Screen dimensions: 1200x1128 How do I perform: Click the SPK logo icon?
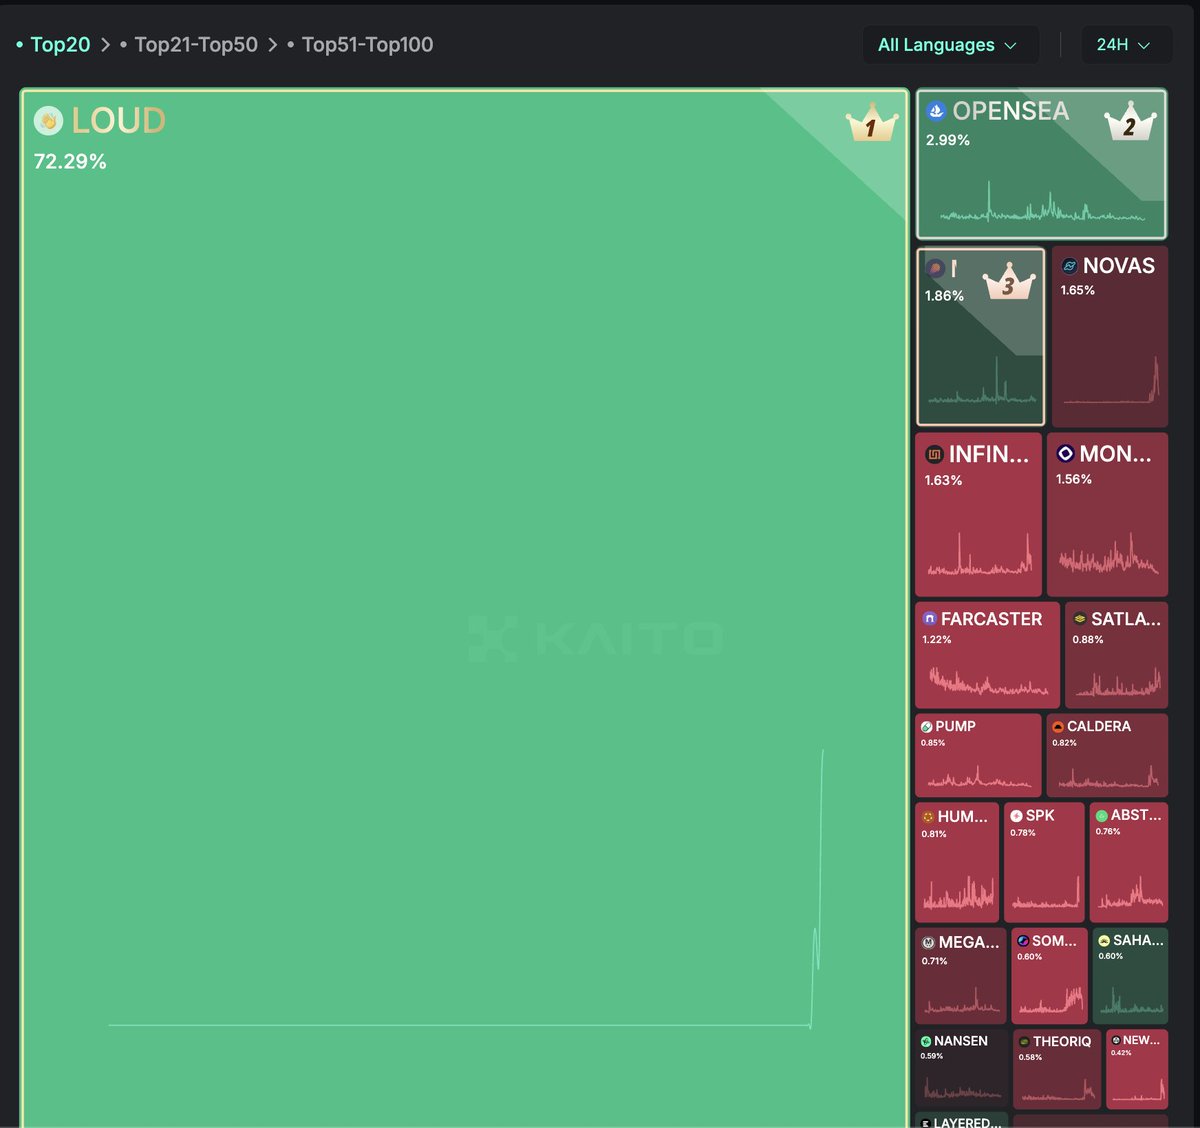click(x=1016, y=816)
